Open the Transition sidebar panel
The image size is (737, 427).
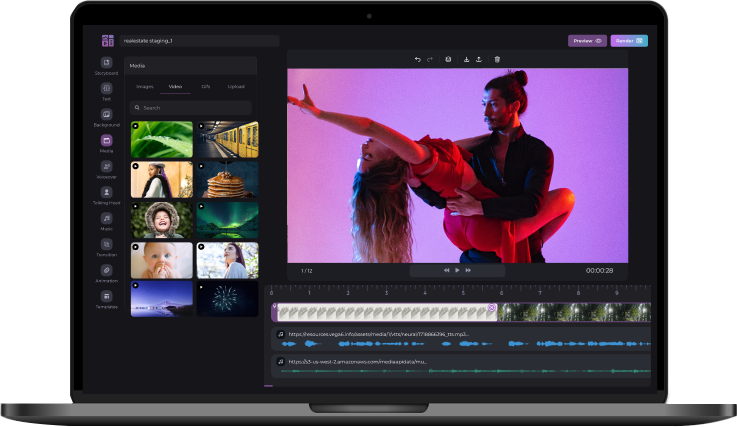pos(106,244)
